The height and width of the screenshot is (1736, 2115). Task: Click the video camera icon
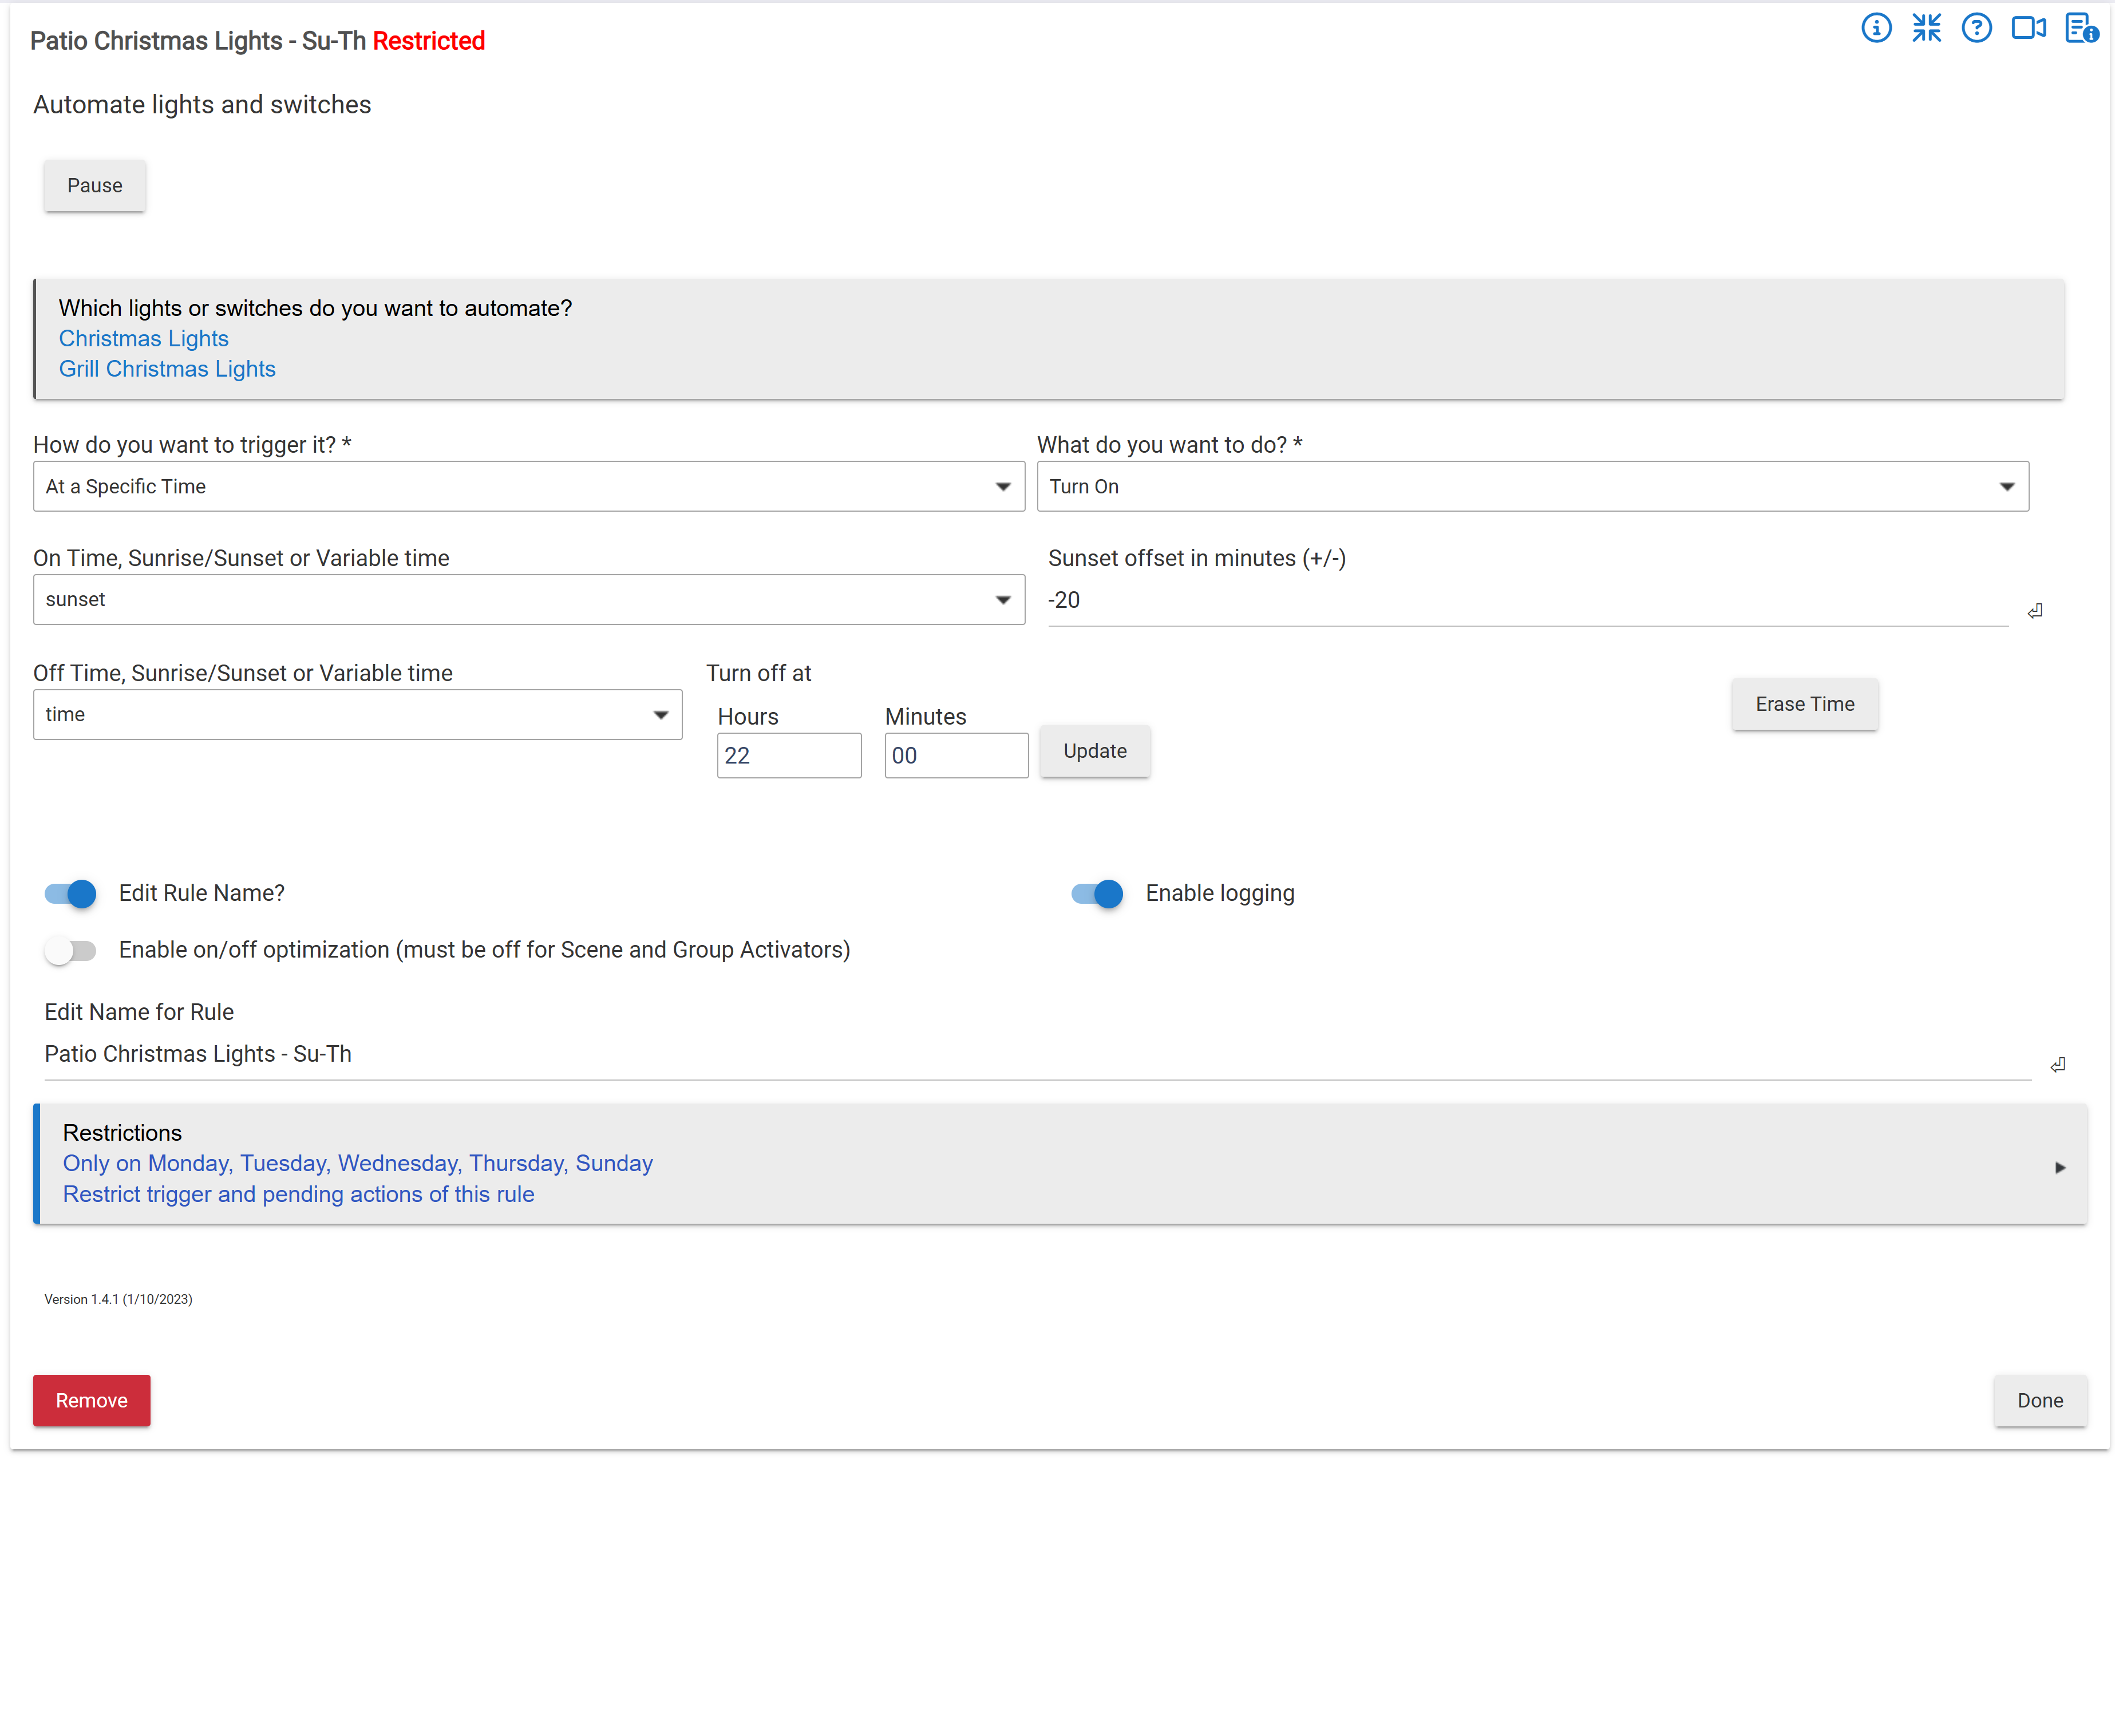point(2028,28)
